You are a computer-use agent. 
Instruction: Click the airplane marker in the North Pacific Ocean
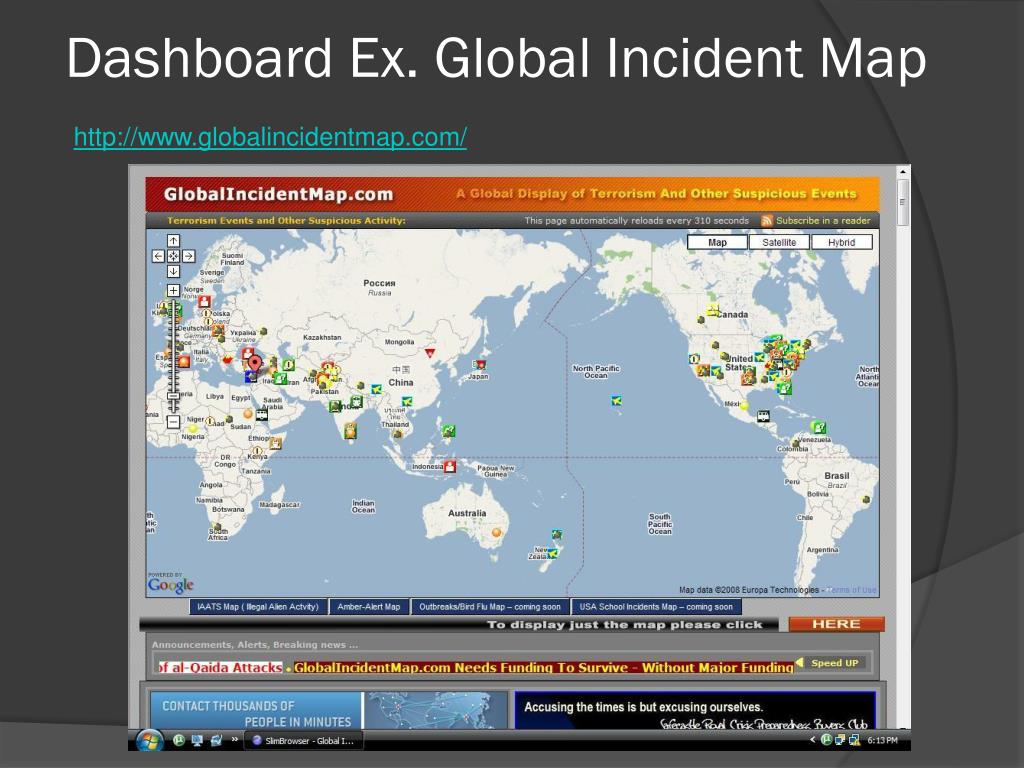point(616,400)
